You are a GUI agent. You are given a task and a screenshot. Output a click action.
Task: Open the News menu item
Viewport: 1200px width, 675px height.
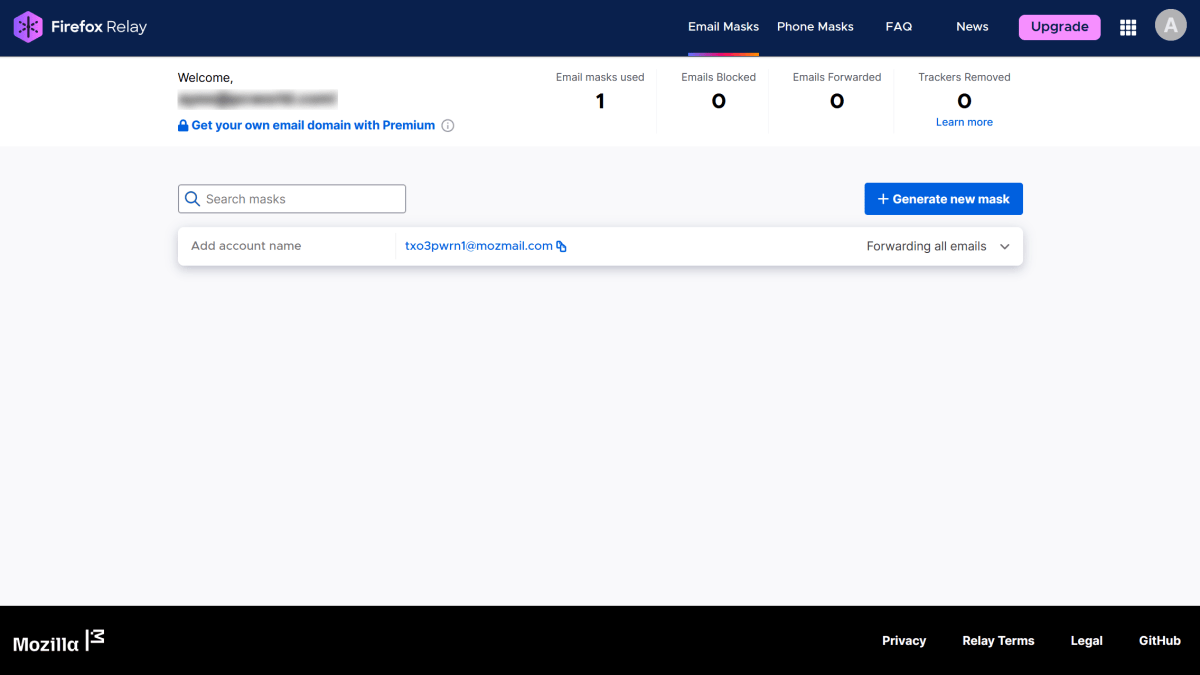(x=971, y=27)
